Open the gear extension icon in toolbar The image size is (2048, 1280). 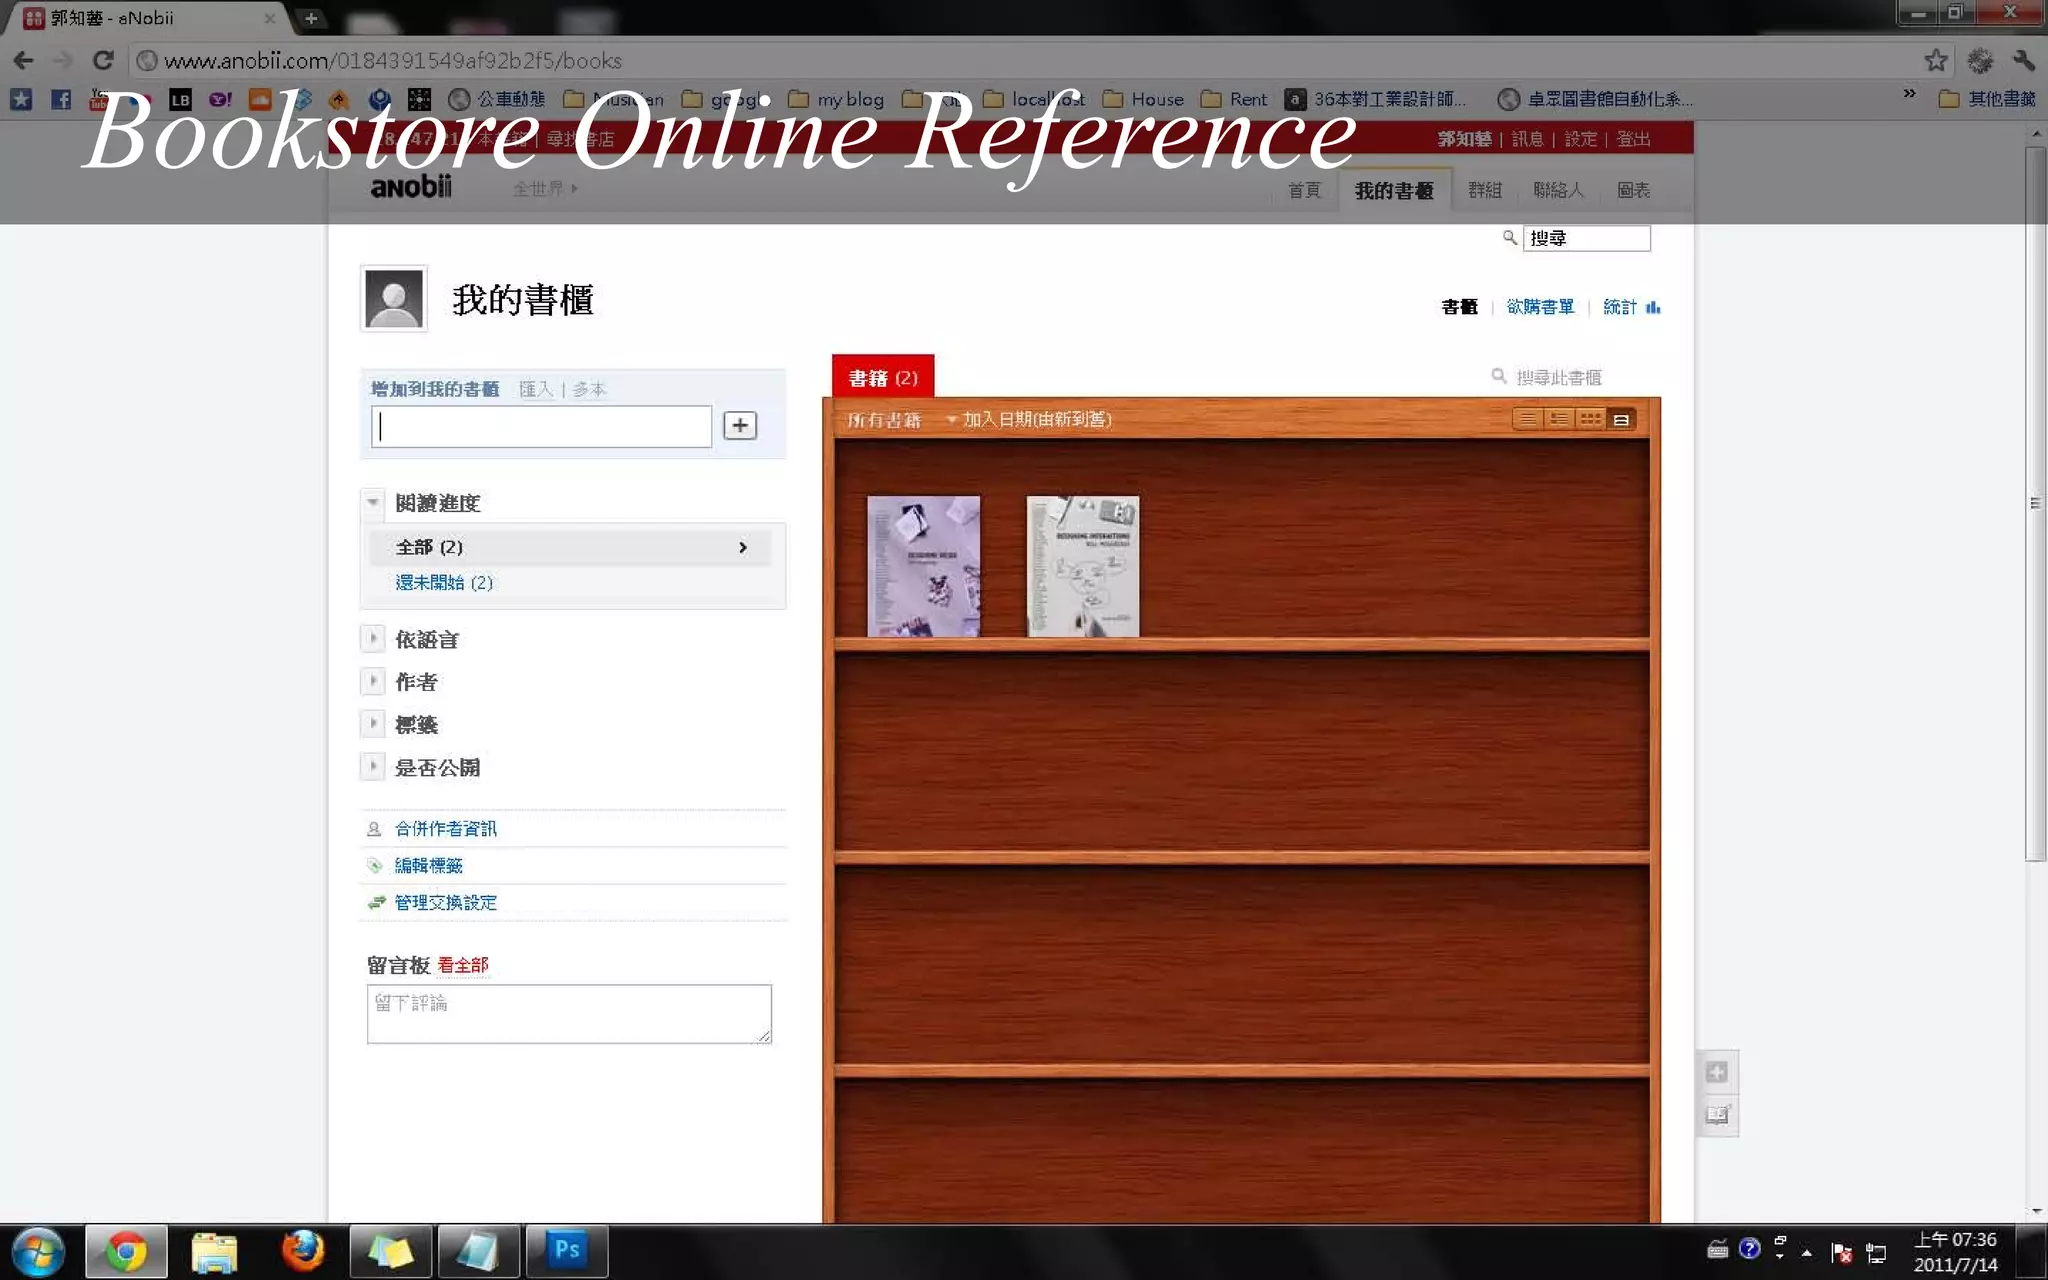1980,61
